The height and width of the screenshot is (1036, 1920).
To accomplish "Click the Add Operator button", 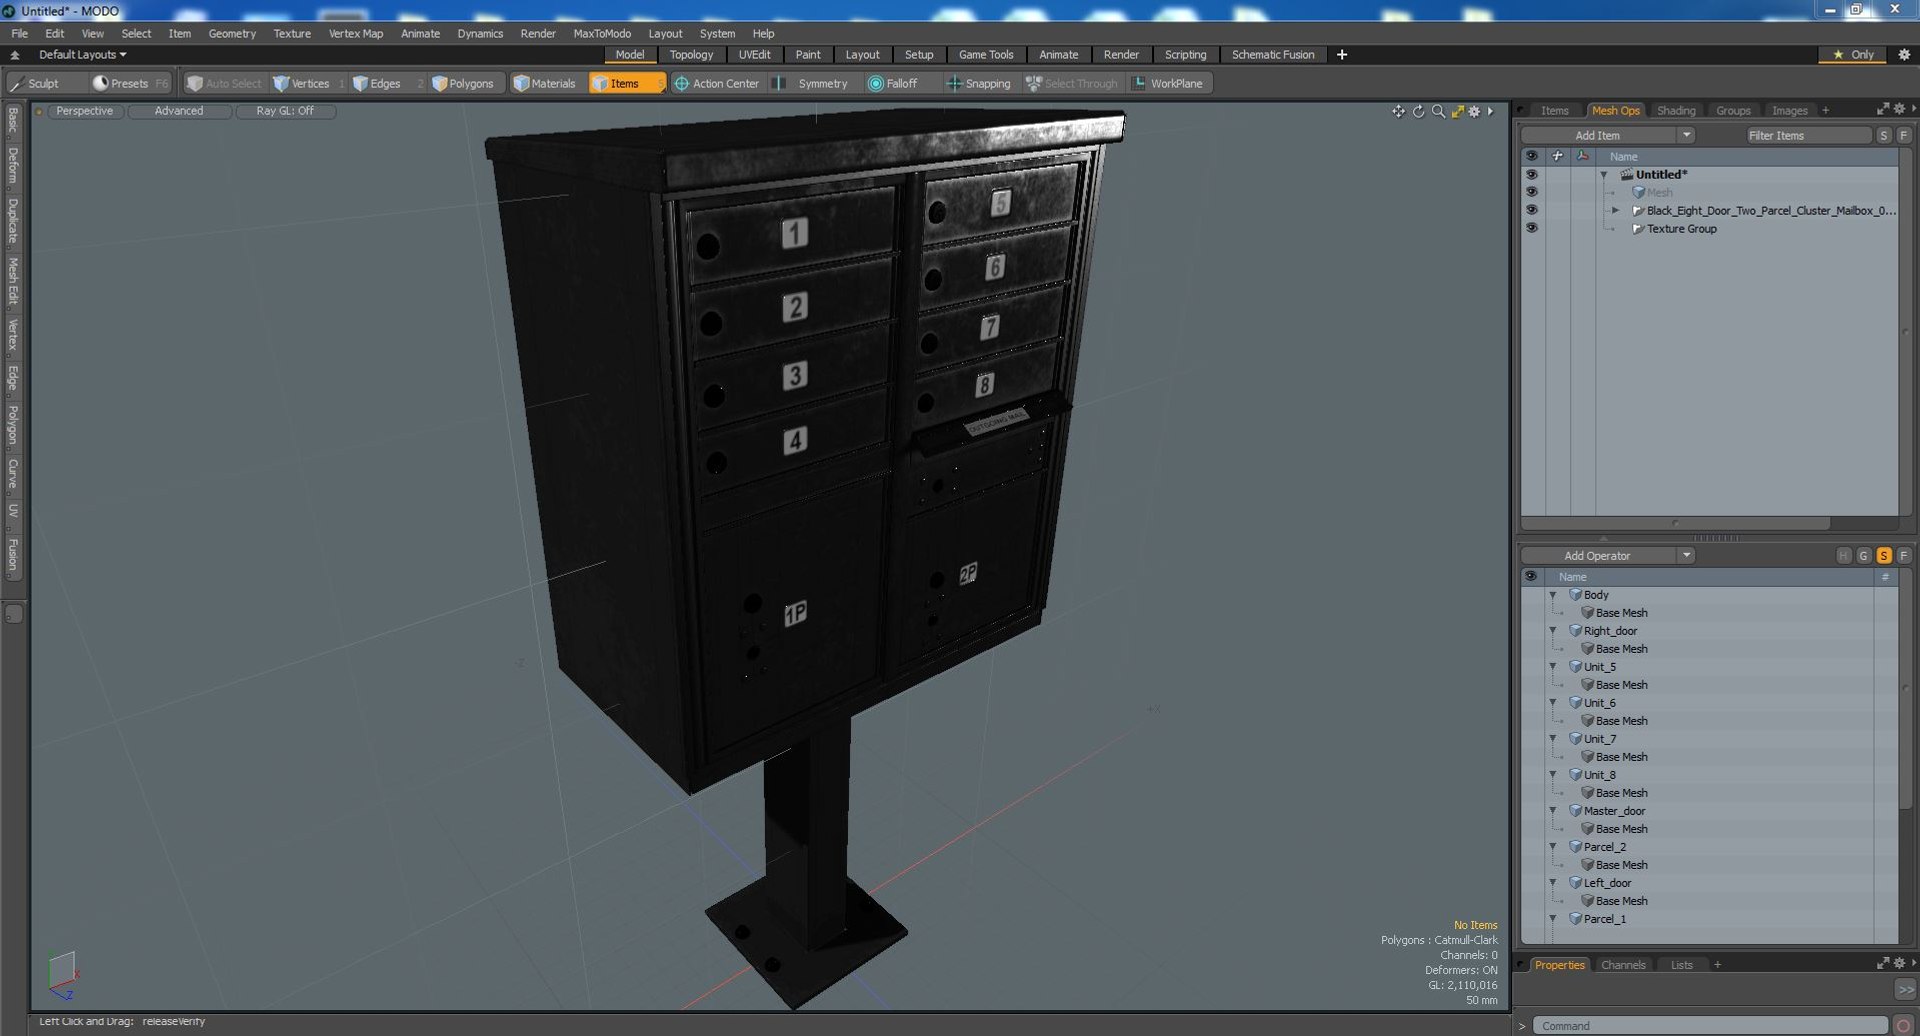I will pos(1598,556).
